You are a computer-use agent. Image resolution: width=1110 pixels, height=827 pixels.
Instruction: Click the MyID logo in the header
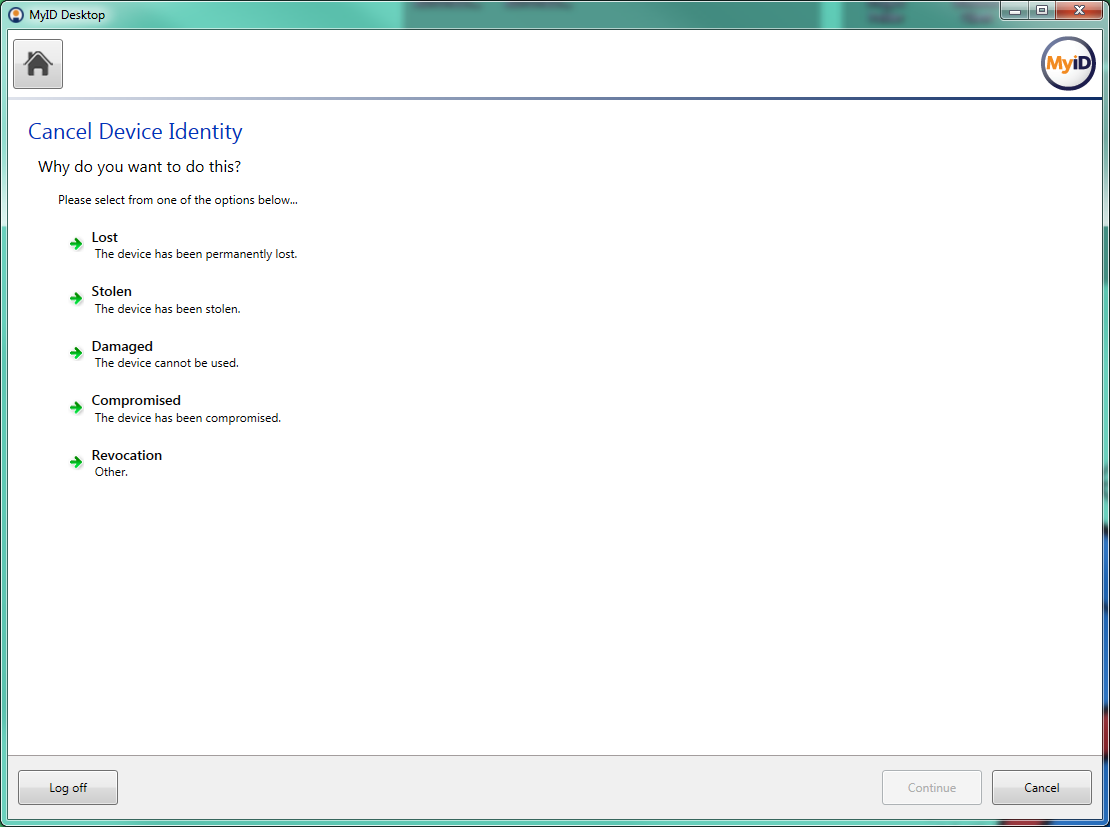click(1068, 64)
